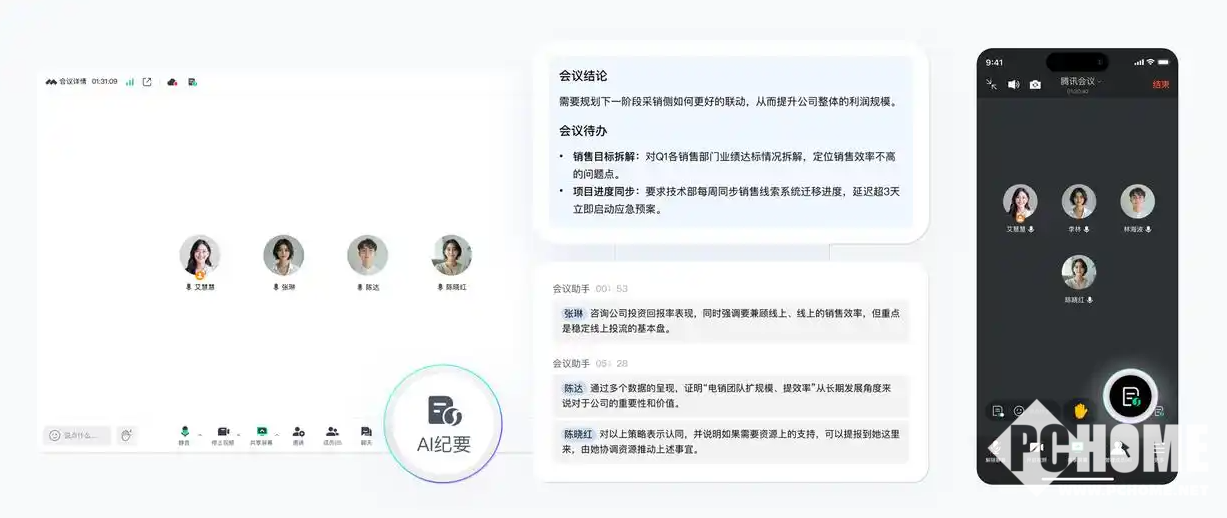
Task: Toggle the stop video (停止视频) camera button
Action: click(224, 434)
